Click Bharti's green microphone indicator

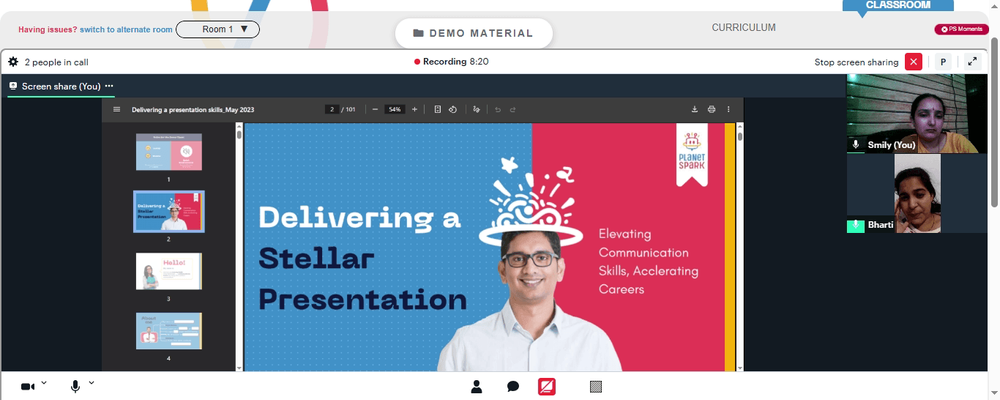pyautogui.click(x=855, y=226)
